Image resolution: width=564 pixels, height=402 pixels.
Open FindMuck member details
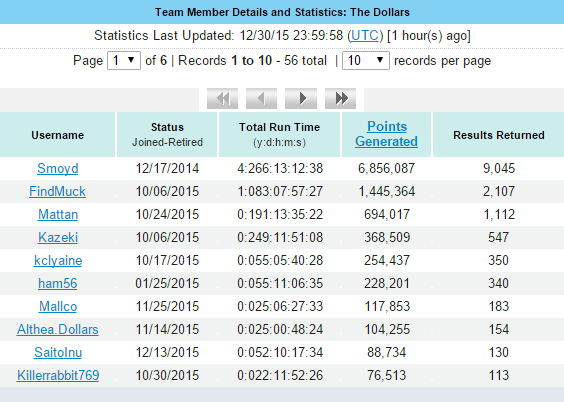pos(58,191)
